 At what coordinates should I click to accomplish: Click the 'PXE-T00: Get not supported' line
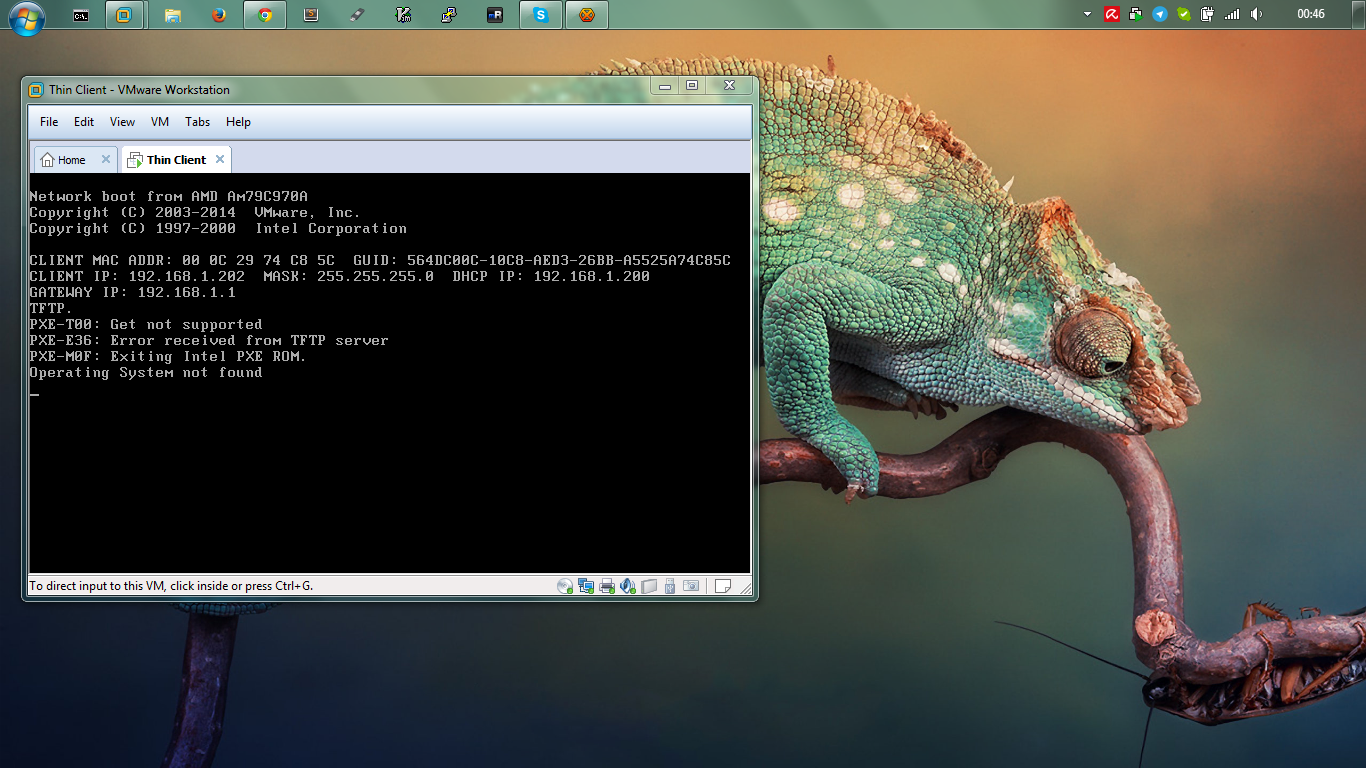[x=146, y=325]
